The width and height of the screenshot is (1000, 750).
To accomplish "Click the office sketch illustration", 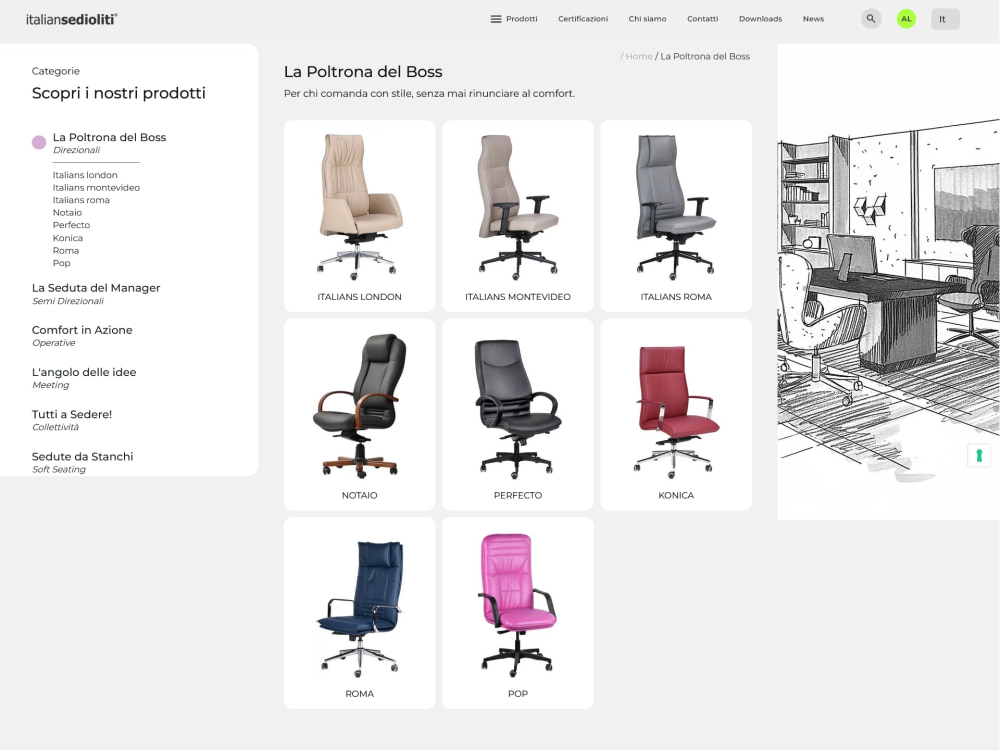I will pos(888,282).
